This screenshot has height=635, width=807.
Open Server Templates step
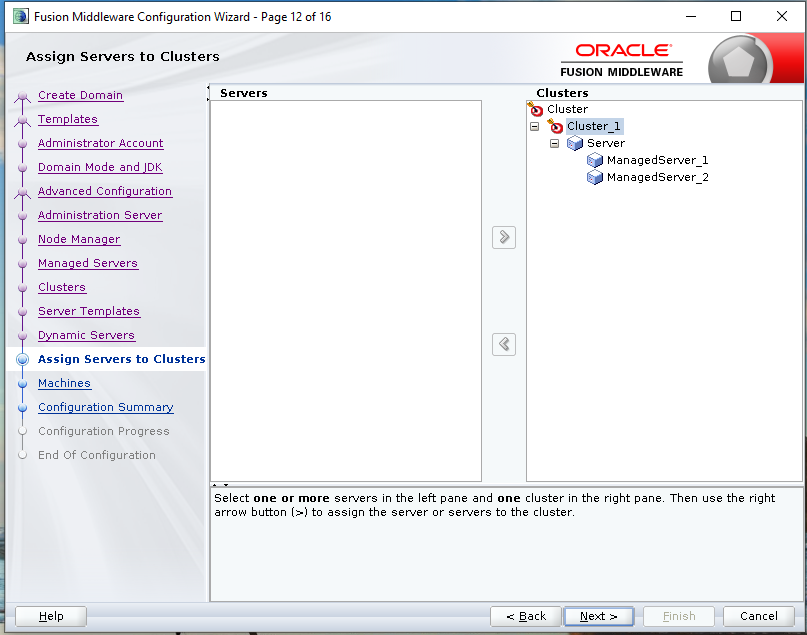(x=89, y=311)
